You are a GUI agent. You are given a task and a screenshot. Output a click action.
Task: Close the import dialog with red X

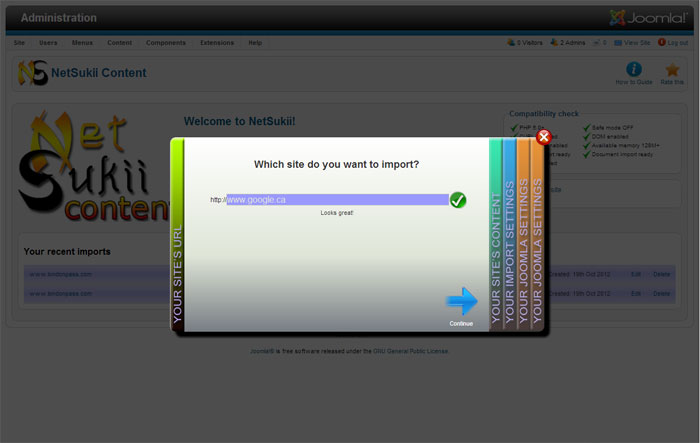543,137
